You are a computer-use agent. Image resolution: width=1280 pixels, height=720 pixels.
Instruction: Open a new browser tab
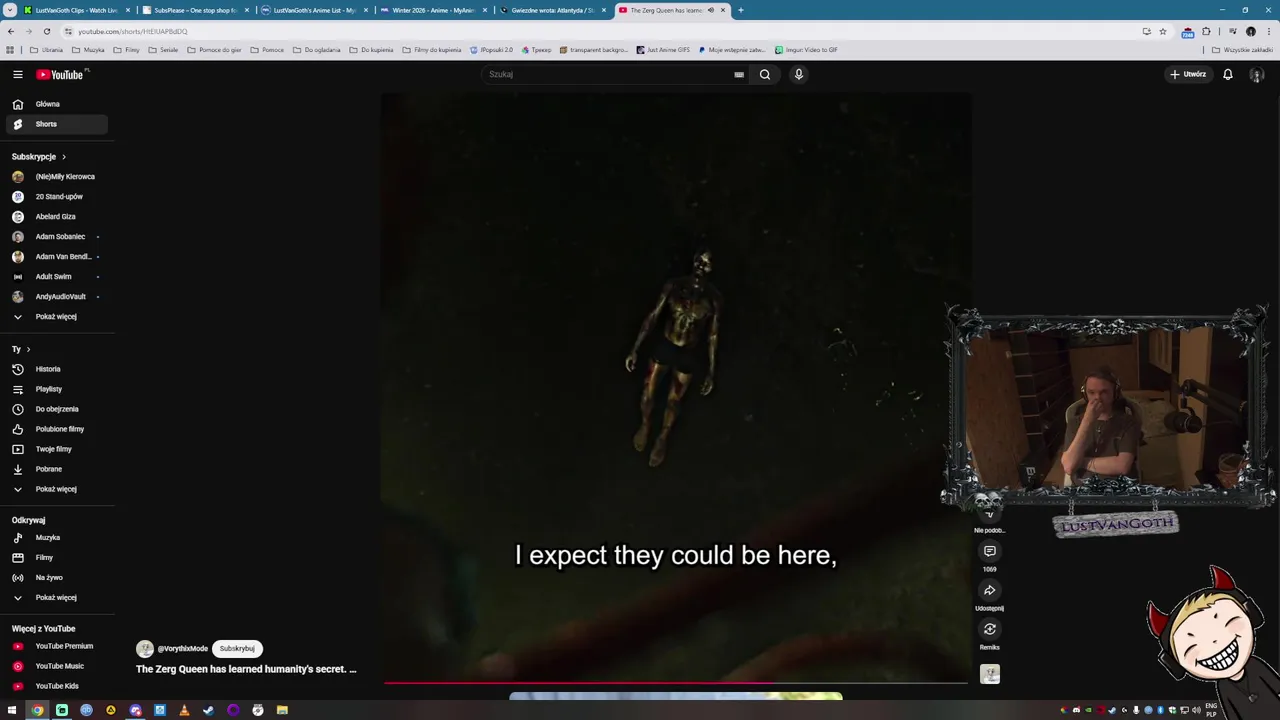tap(741, 10)
